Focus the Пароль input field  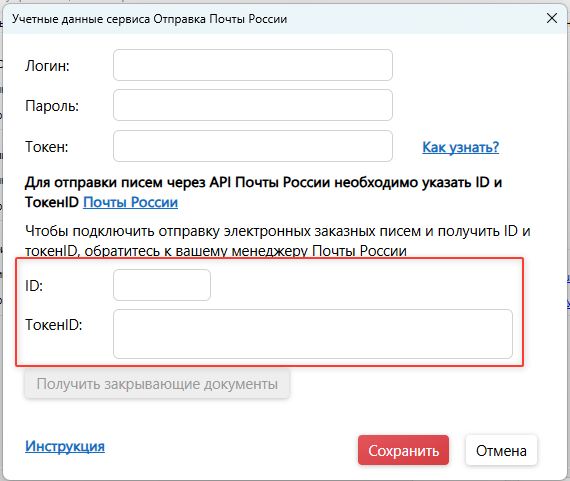point(253,105)
